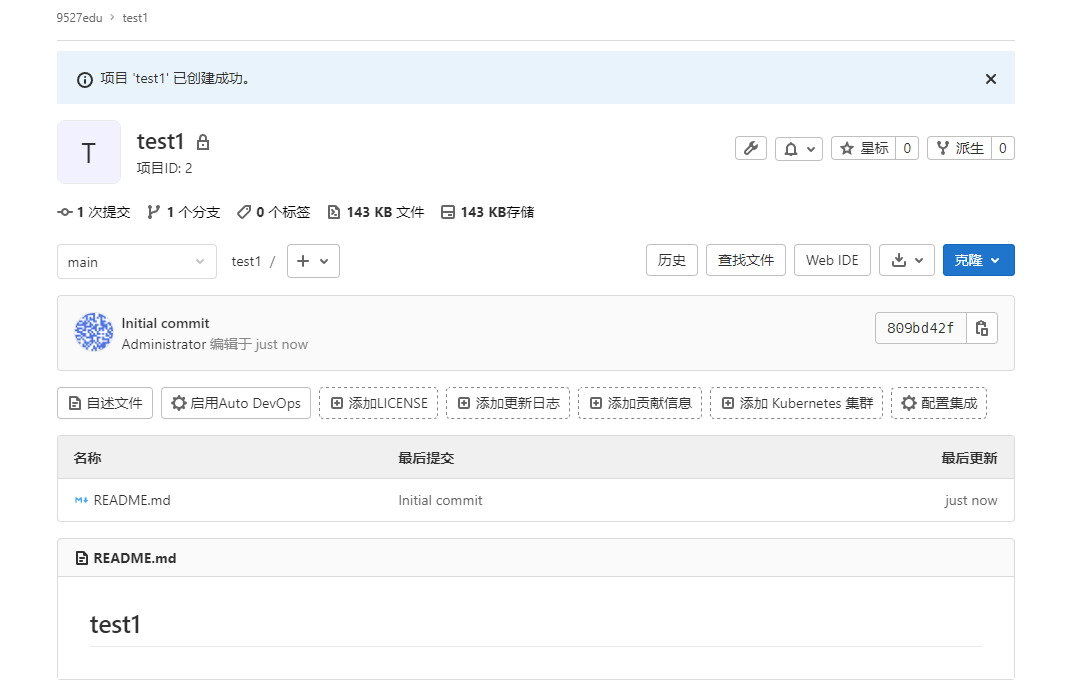Open the 1 个分支 branches link
The height and width of the screenshot is (695, 1070).
pyautogui.click(x=184, y=212)
